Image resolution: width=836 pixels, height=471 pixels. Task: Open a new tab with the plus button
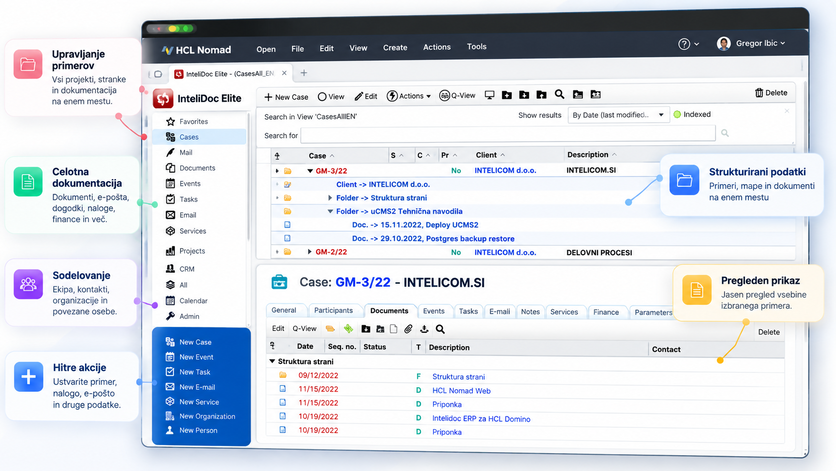(x=303, y=73)
